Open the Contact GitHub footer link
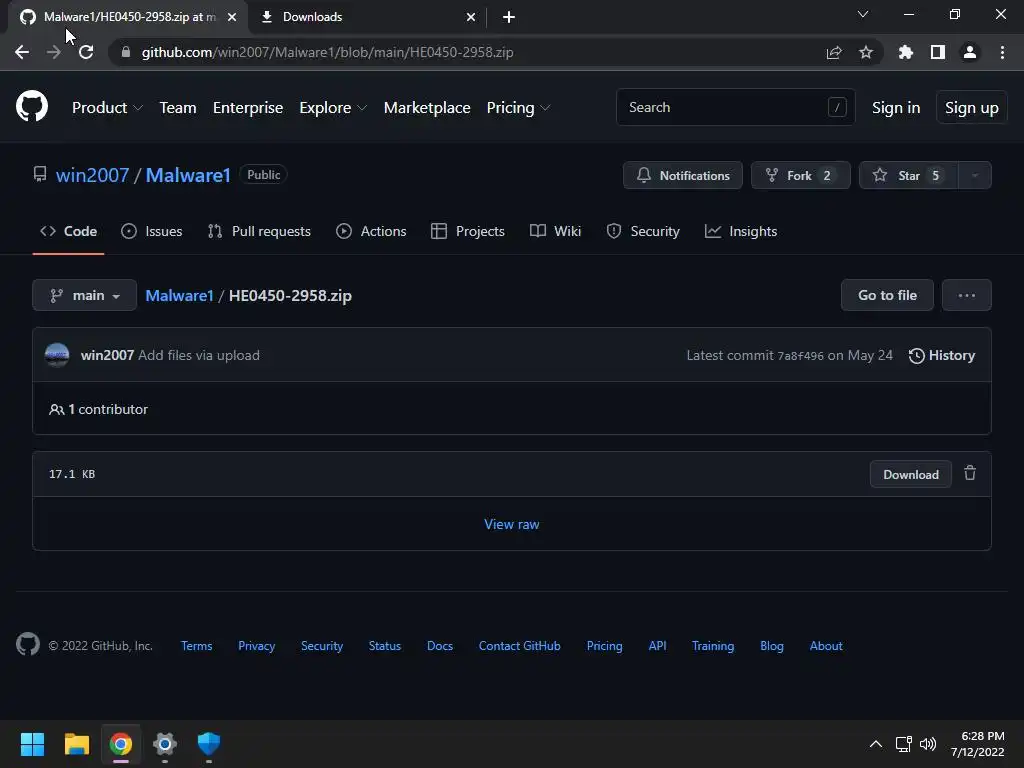The height and width of the screenshot is (768, 1024). pyautogui.click(x=519, y=646)
